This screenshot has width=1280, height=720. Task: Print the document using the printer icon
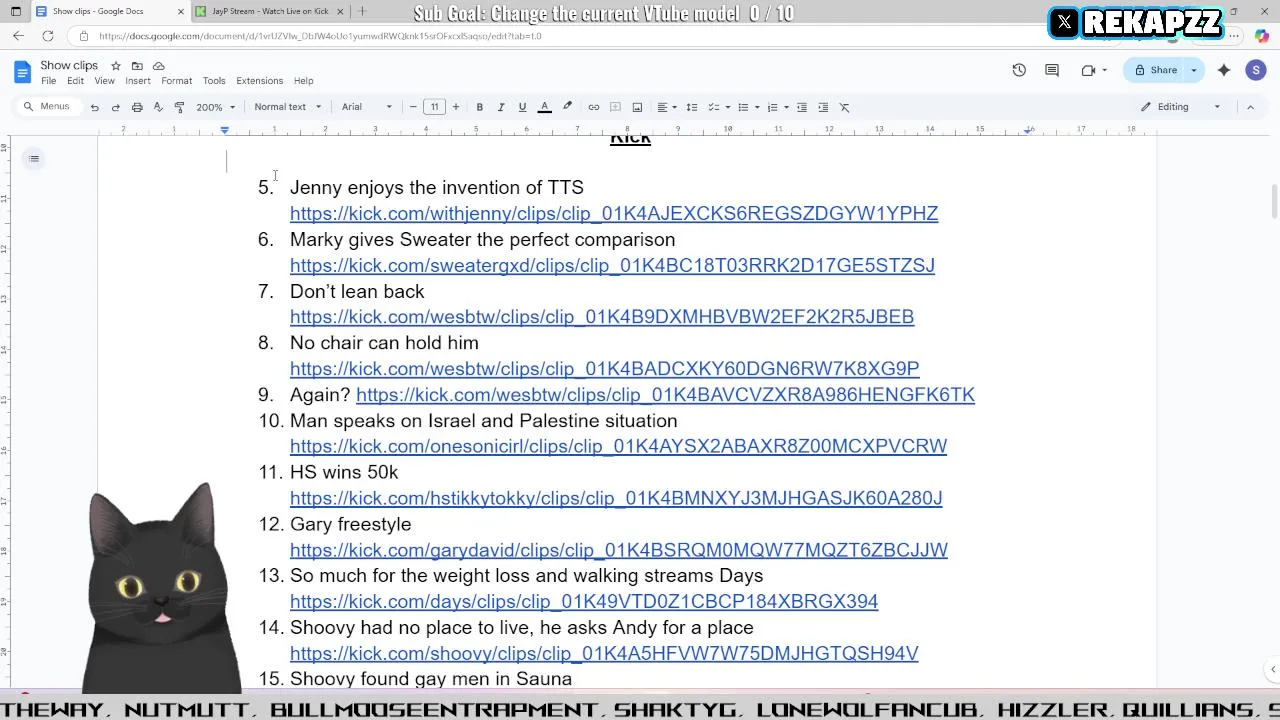[137, 107]
